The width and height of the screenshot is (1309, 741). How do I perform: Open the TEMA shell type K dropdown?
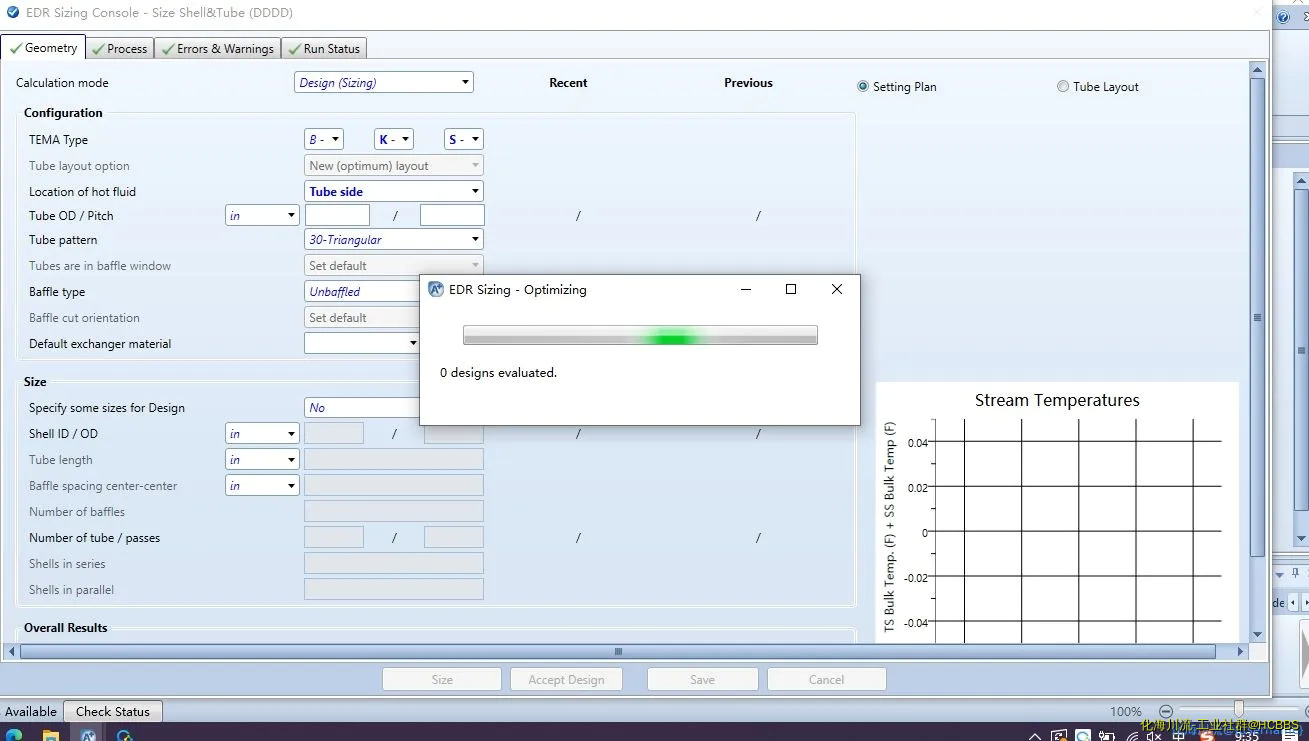point(394,139)
